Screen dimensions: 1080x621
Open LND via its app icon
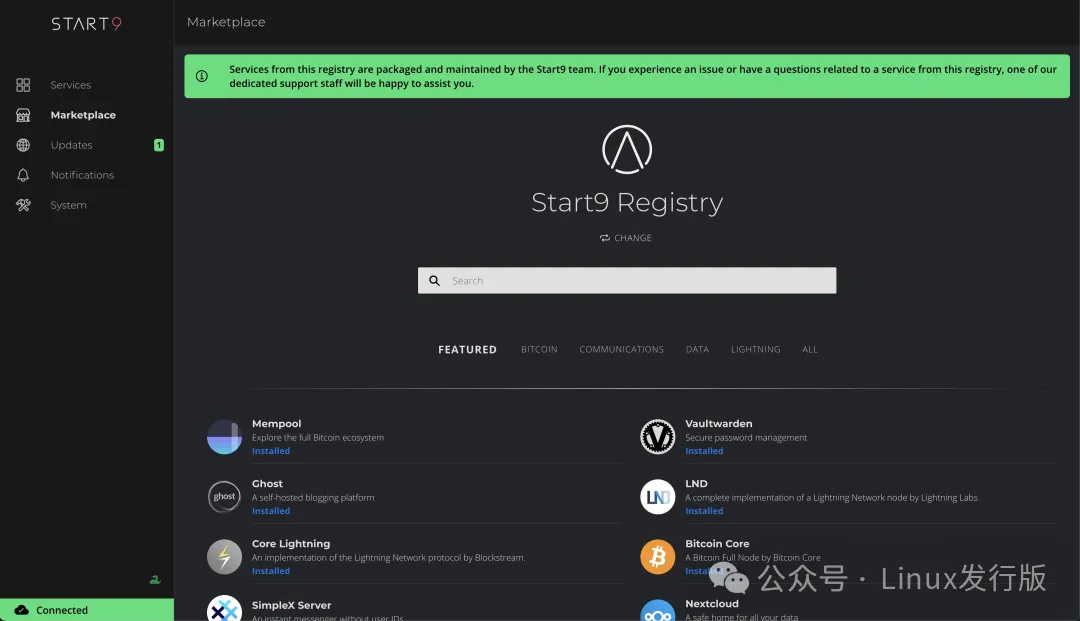tap(658, 496)
